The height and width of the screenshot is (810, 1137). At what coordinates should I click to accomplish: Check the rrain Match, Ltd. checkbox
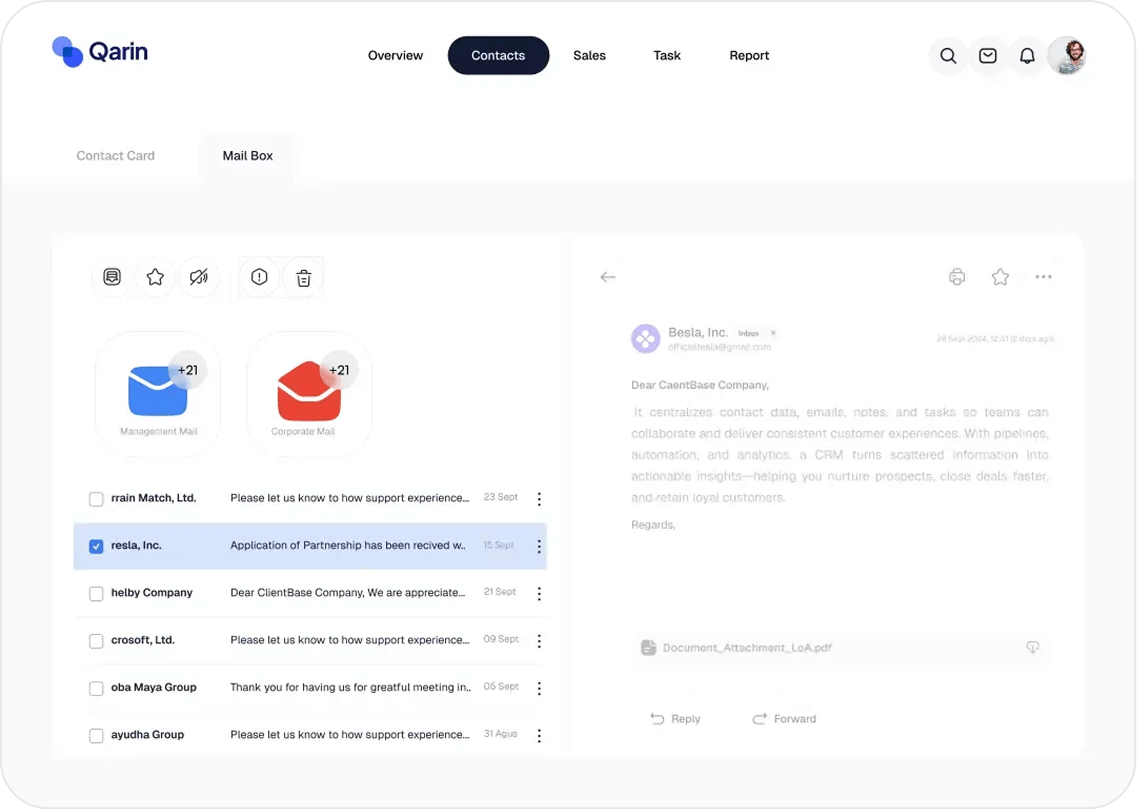pos(96,499)
